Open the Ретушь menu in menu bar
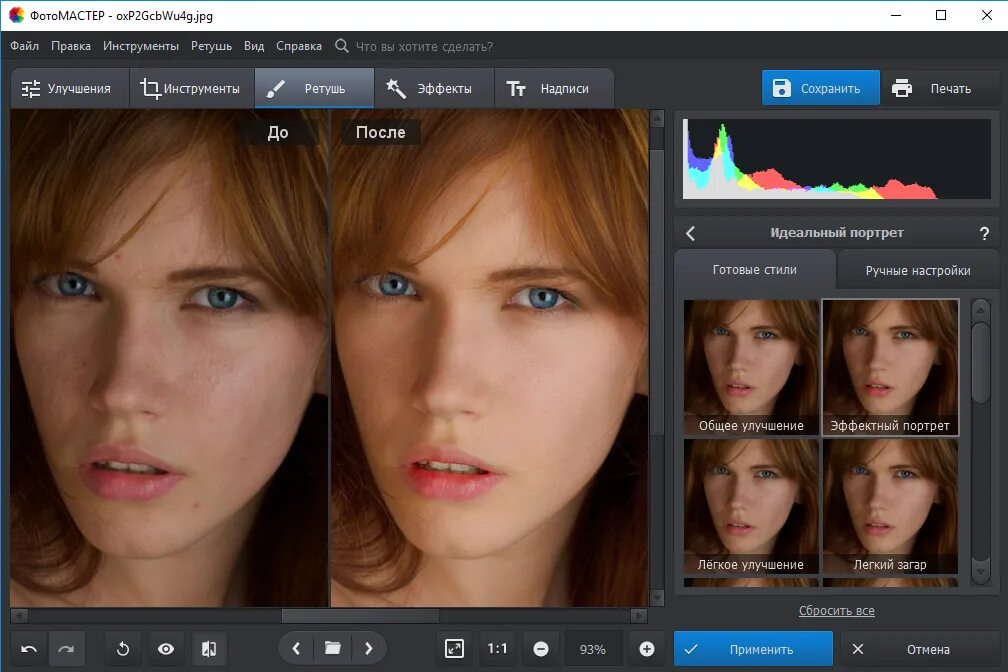This screenshot has width=1008, height=672. coord(211,46)
